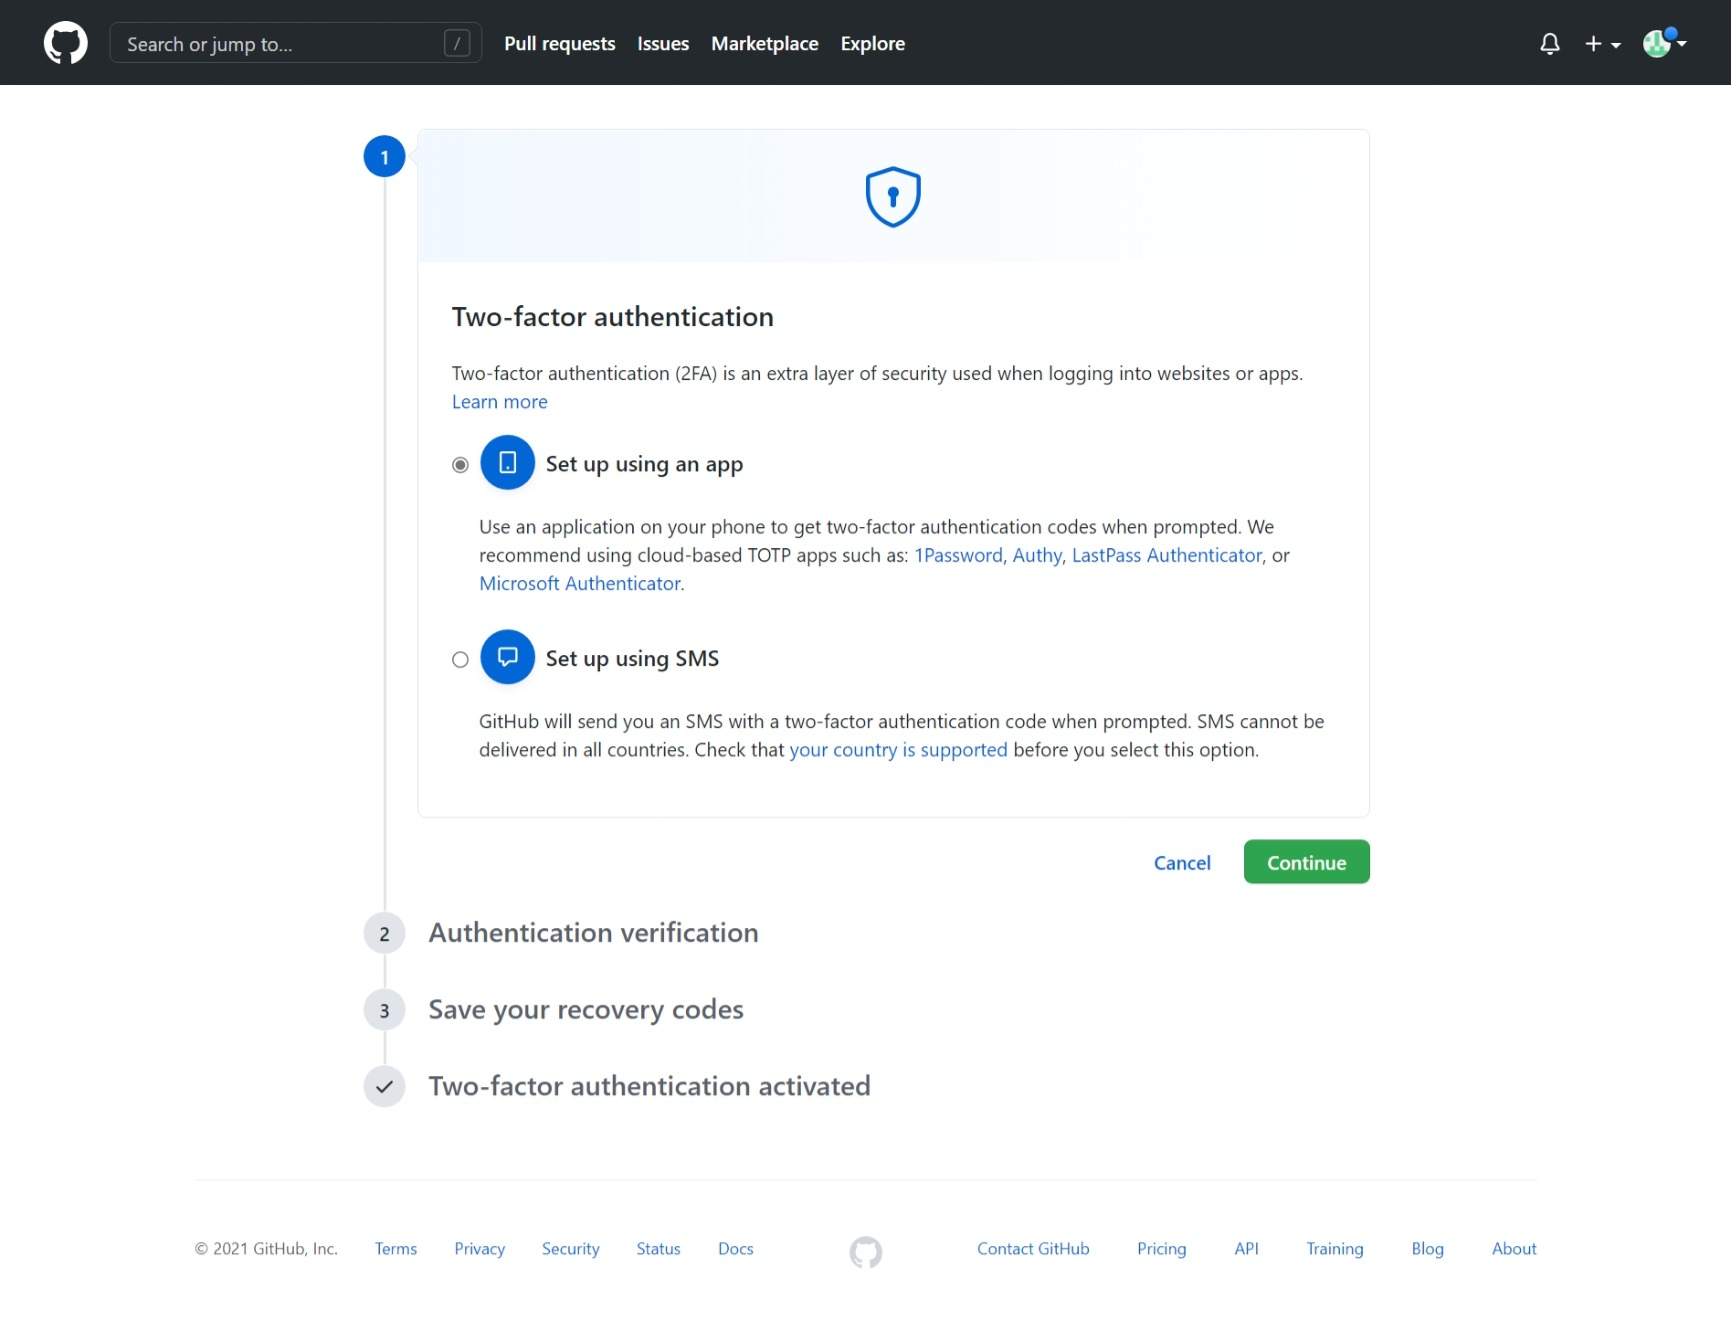Open the Marketplace menu item

(x=764, y=43)
